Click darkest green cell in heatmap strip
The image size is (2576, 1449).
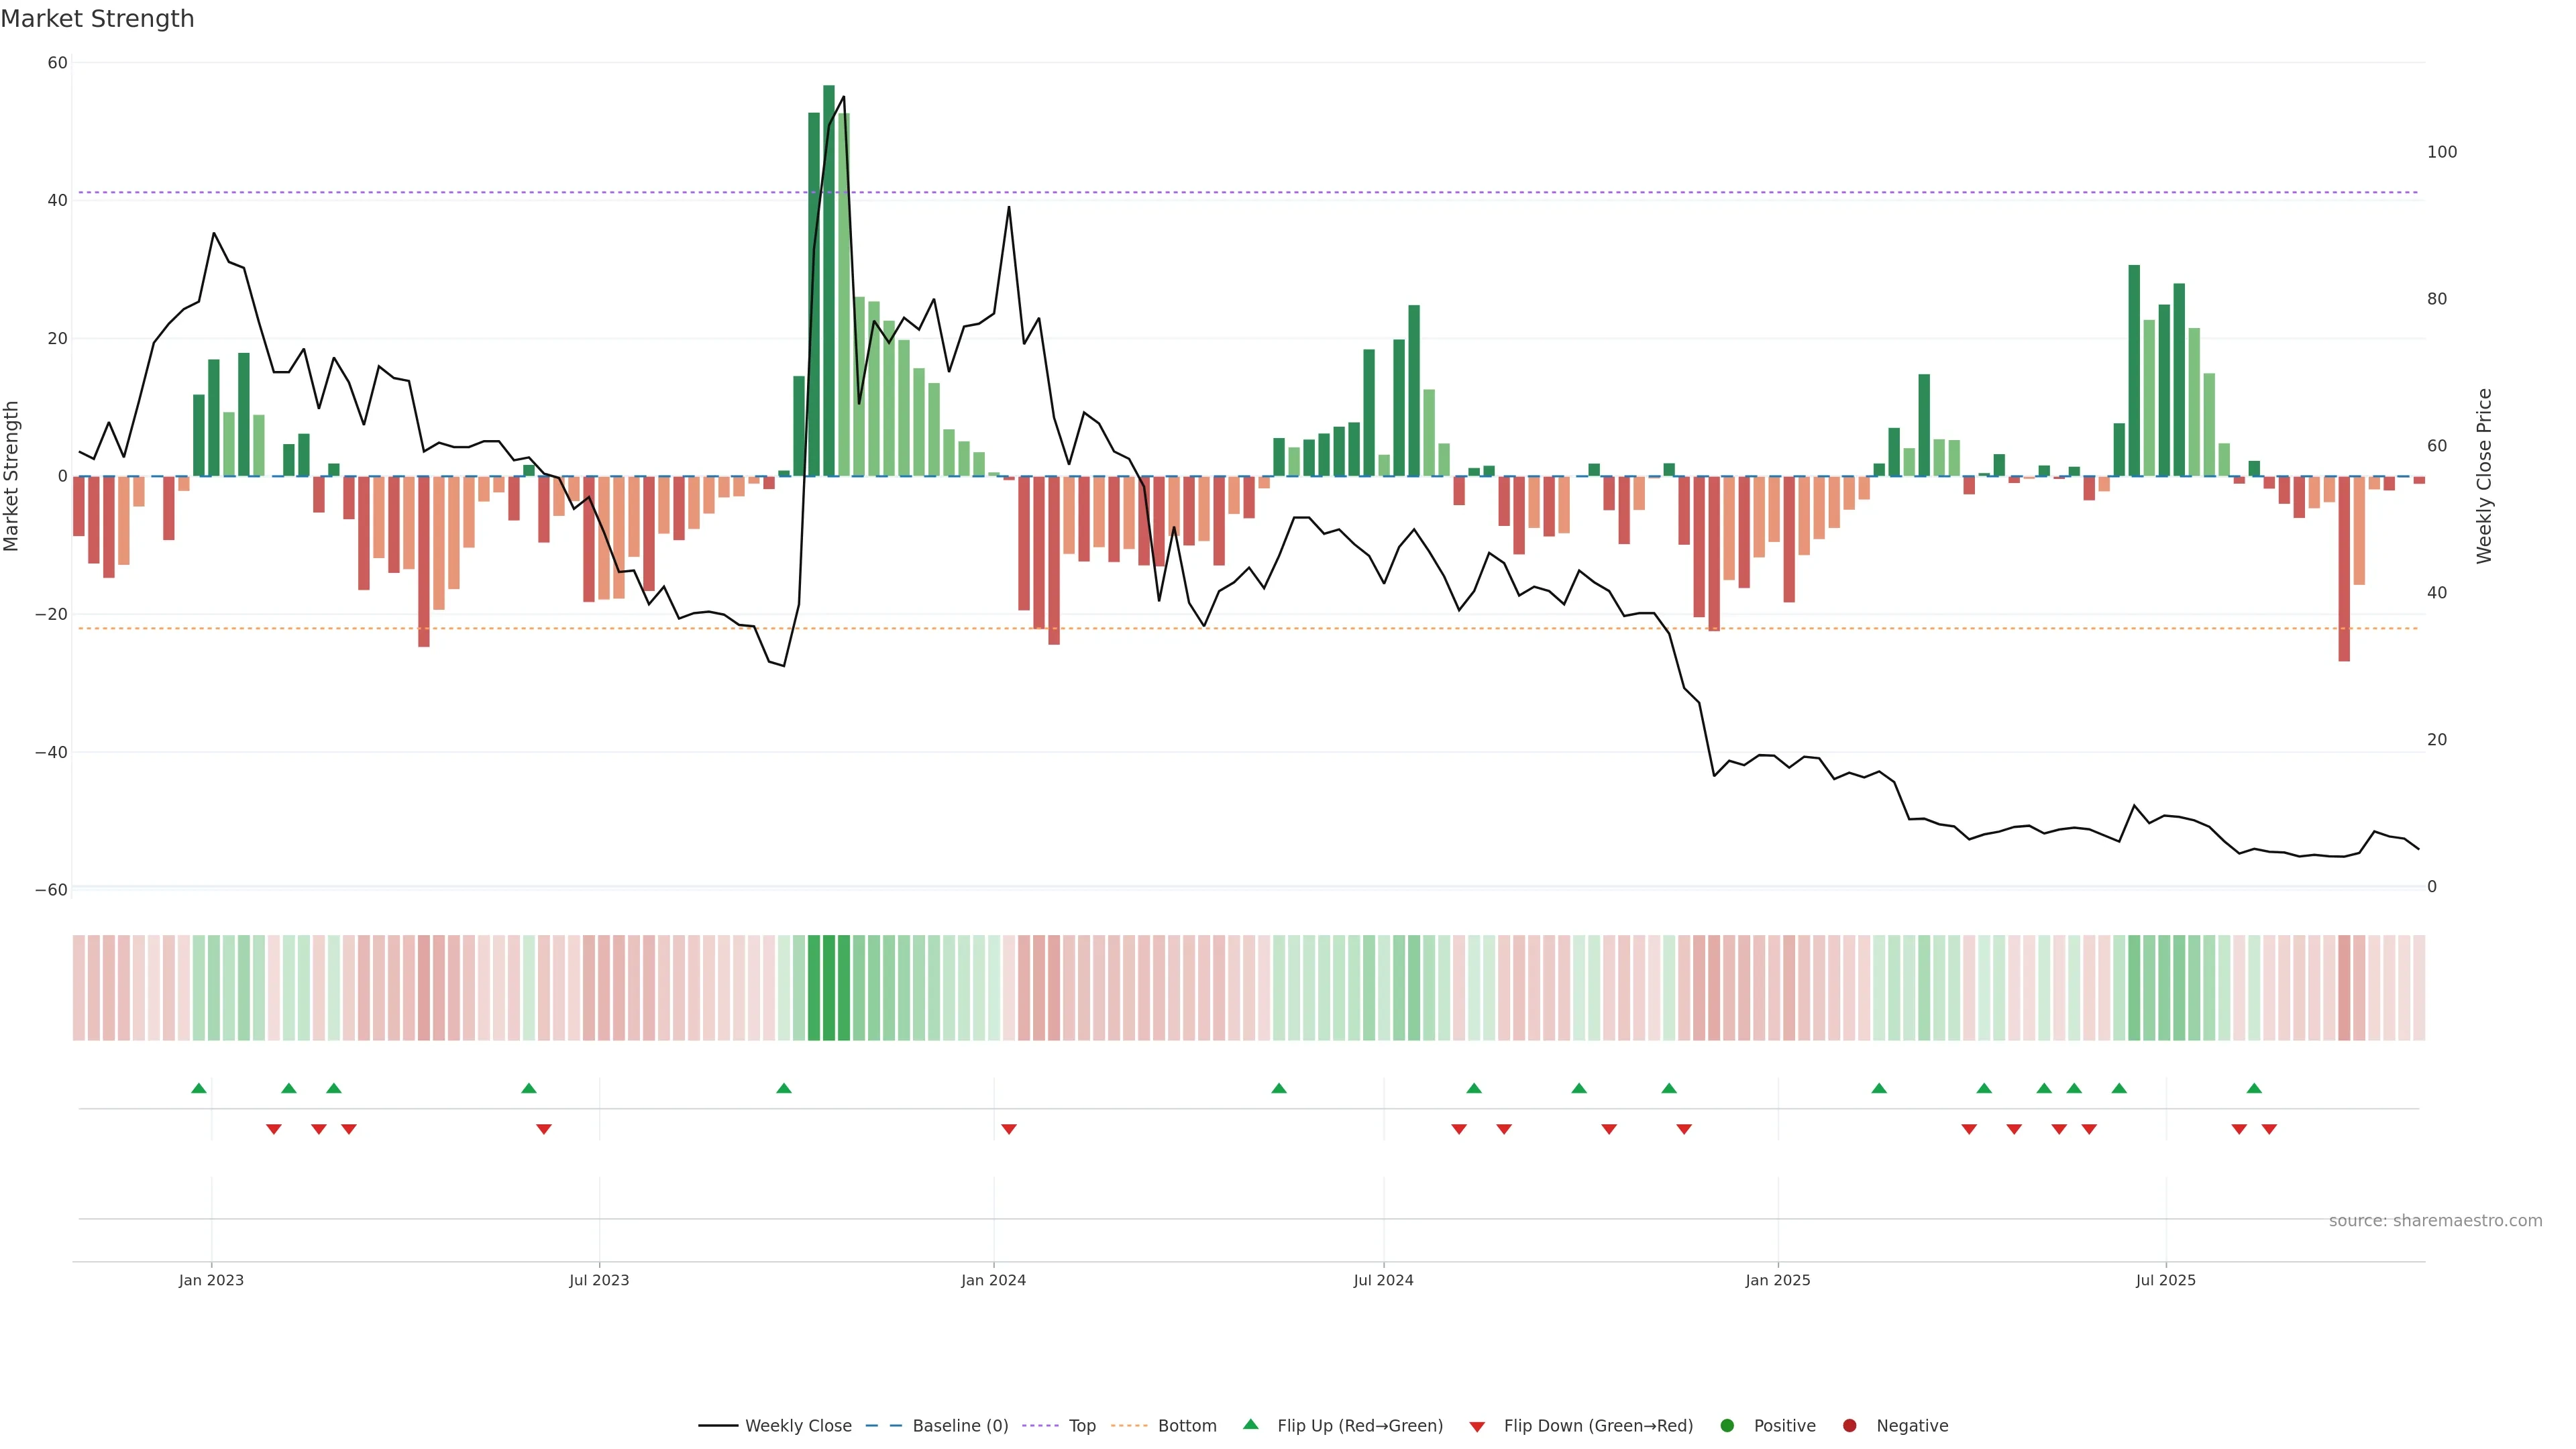tap(829, 988)
